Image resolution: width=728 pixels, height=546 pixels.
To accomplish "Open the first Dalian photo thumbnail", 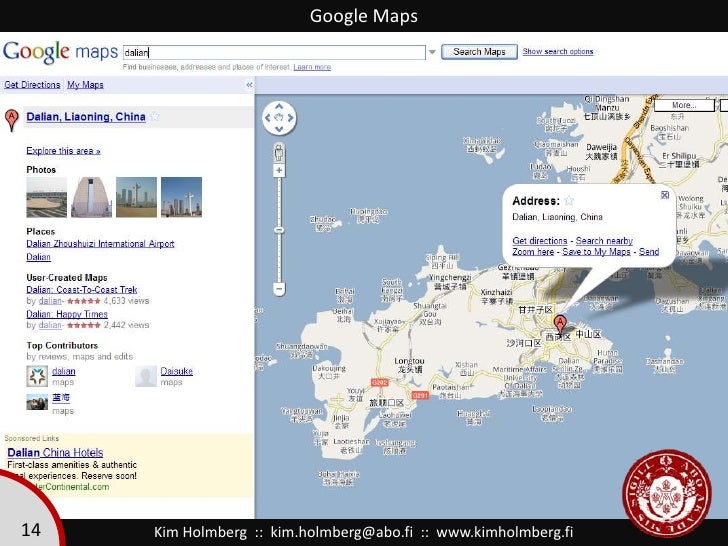I will [x=46, y=198].
